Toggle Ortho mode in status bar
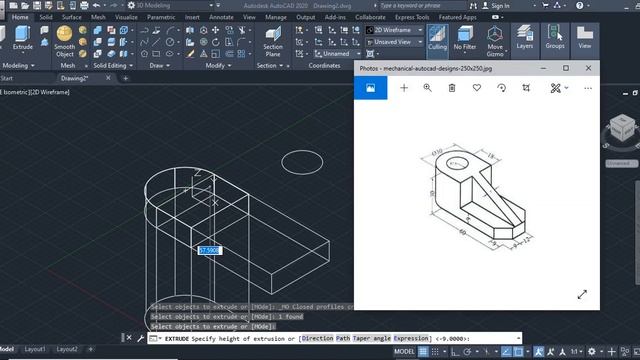 pyautogui.click(x=455, y=351)
